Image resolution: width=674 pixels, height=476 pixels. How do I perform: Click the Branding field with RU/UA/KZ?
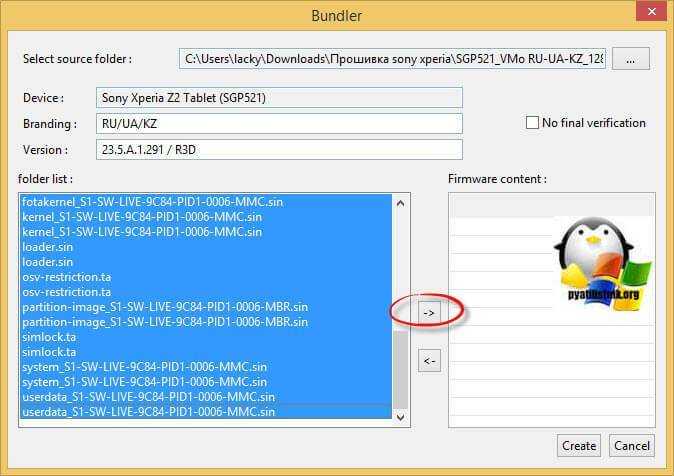pyautogui.click(x=279, y=124)
